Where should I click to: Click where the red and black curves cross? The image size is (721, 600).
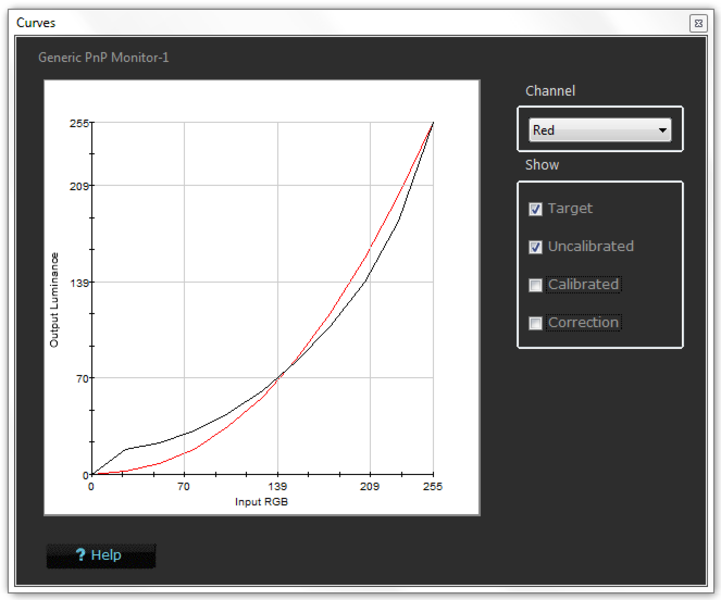282,372
